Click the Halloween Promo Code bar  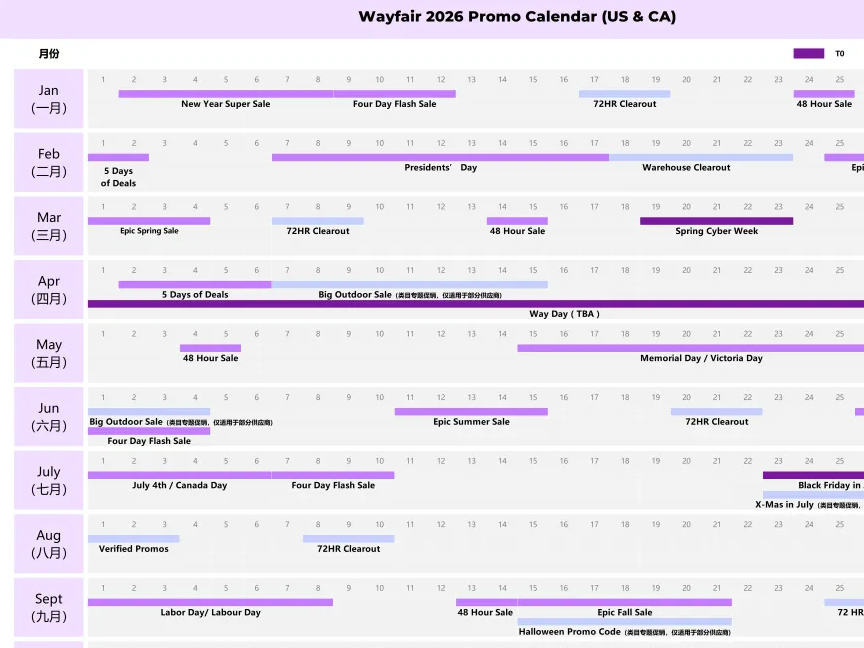coord(624,622)
